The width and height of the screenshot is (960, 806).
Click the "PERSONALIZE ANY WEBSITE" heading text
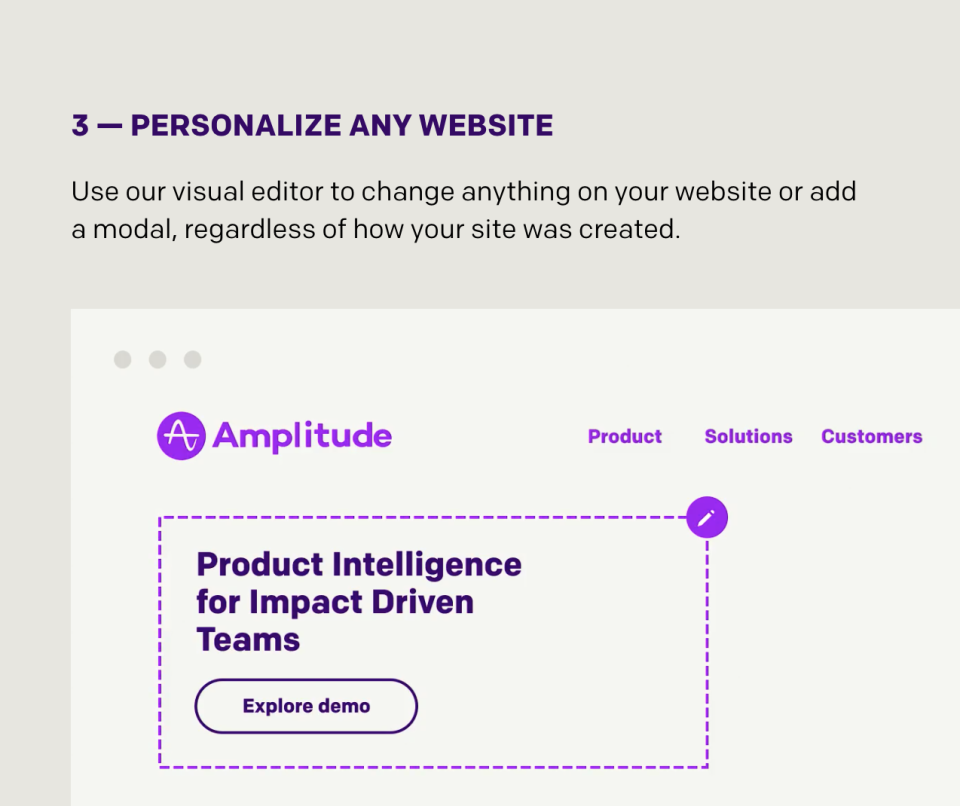(x=342, y=126)
